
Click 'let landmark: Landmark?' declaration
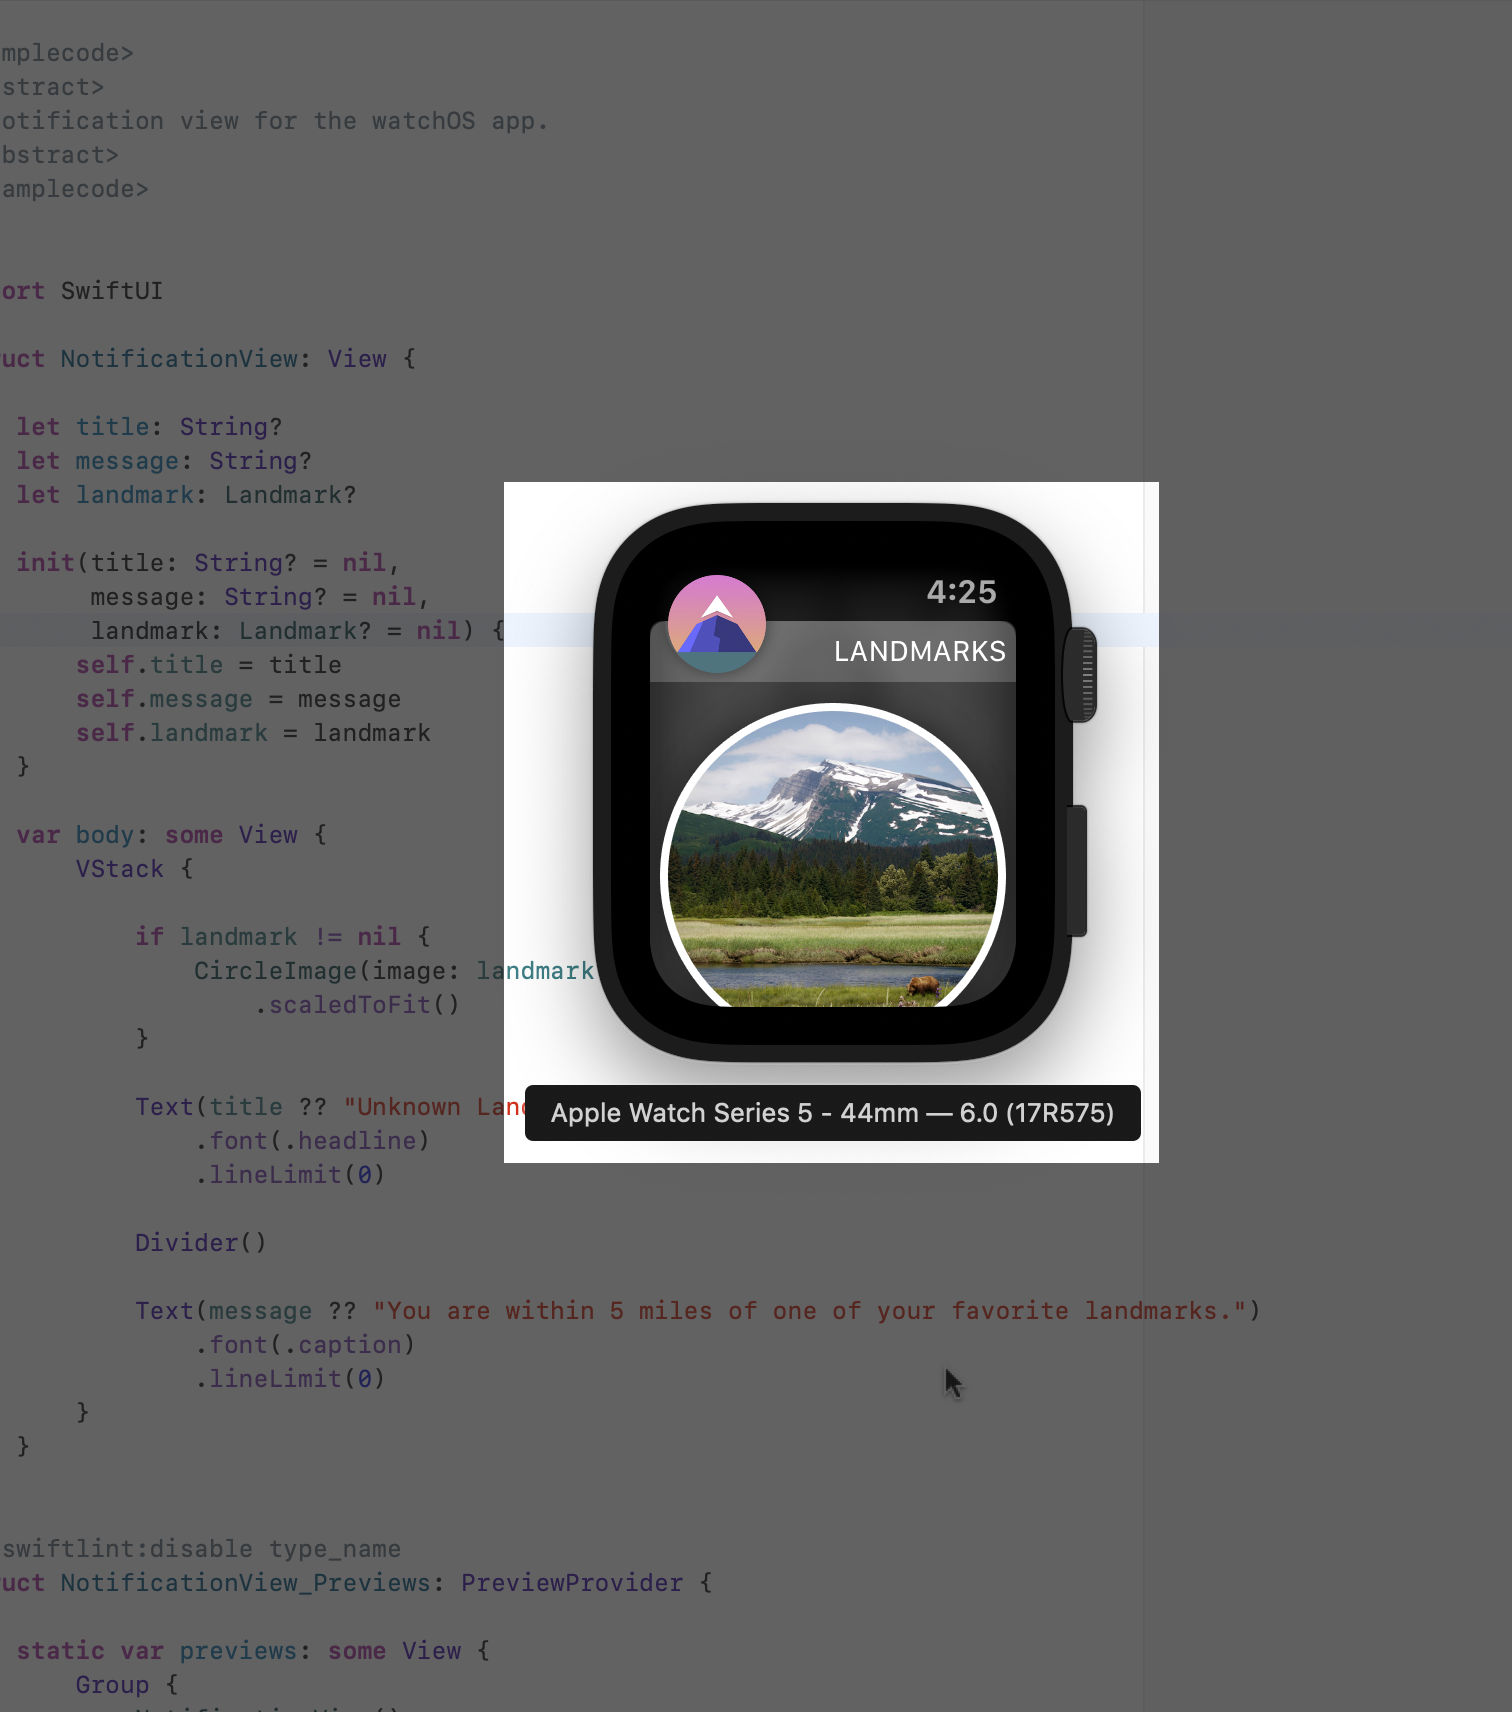click(x=186, y=495)
